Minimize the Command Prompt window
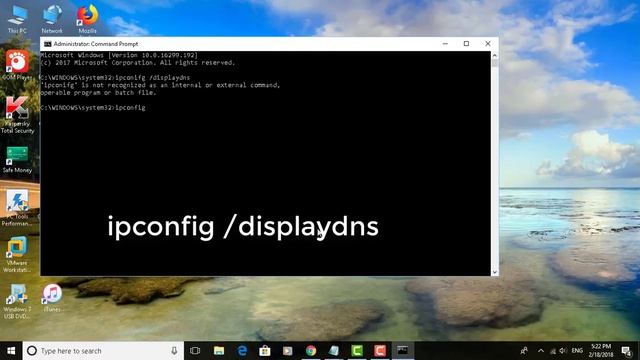 (x=445, y=44)
